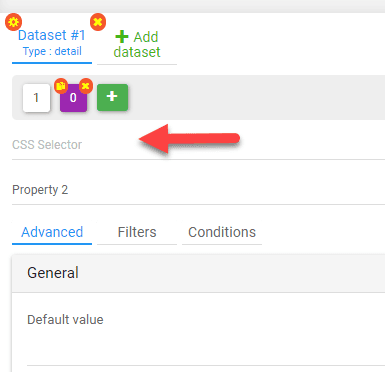Click the Add dataset label text
This screenshot has height=372, width=385.
coord(137,45)
